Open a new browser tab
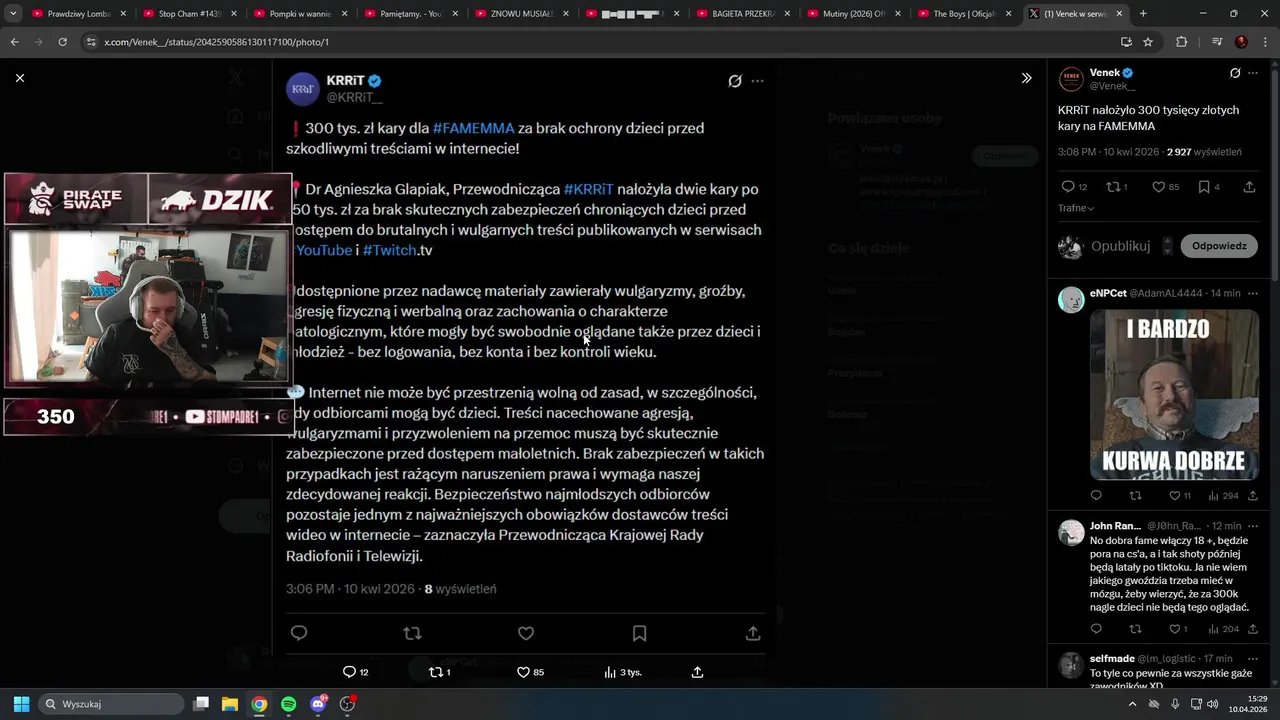Image resolution: width=1280 pixels, height=720 pixels. (1143, 14)
